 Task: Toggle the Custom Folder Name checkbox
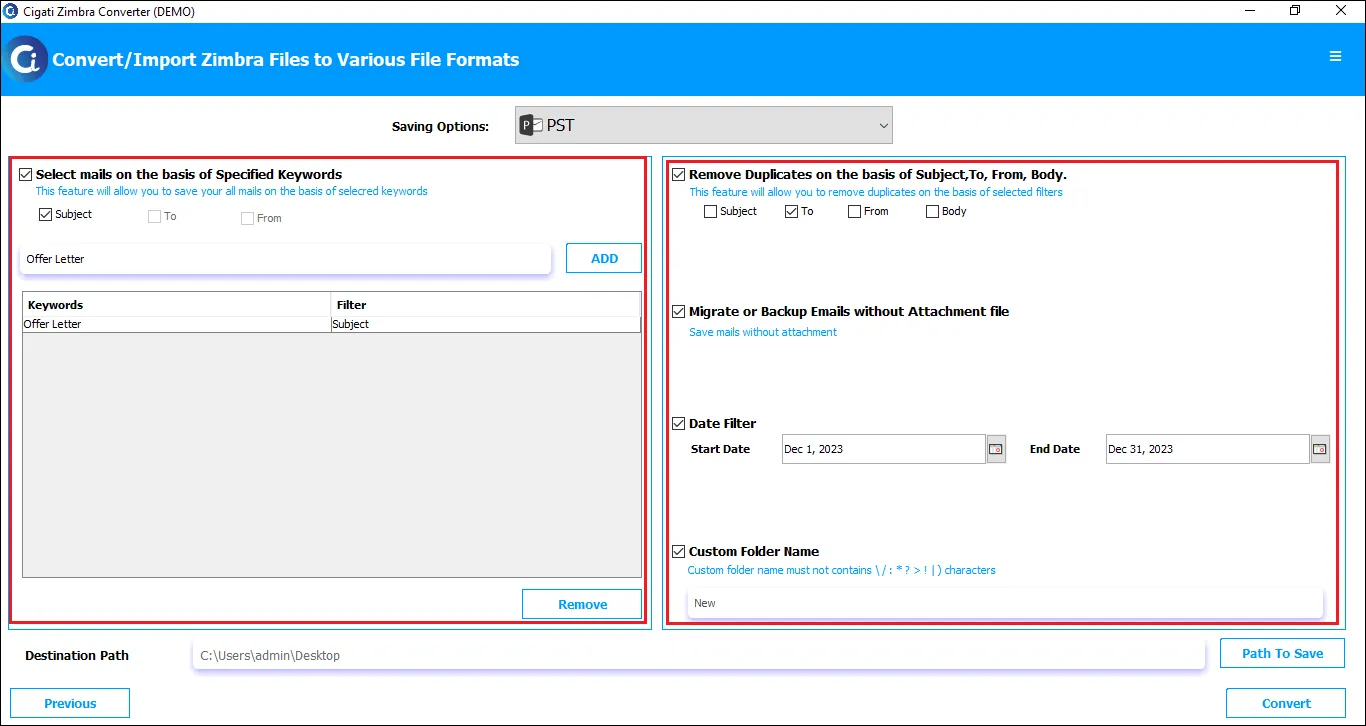679,551
